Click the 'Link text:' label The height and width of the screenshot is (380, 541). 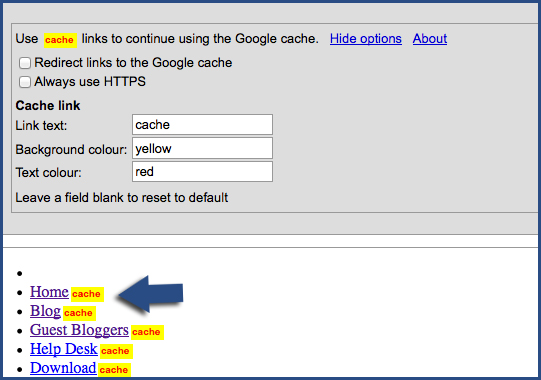click(41, 126)
